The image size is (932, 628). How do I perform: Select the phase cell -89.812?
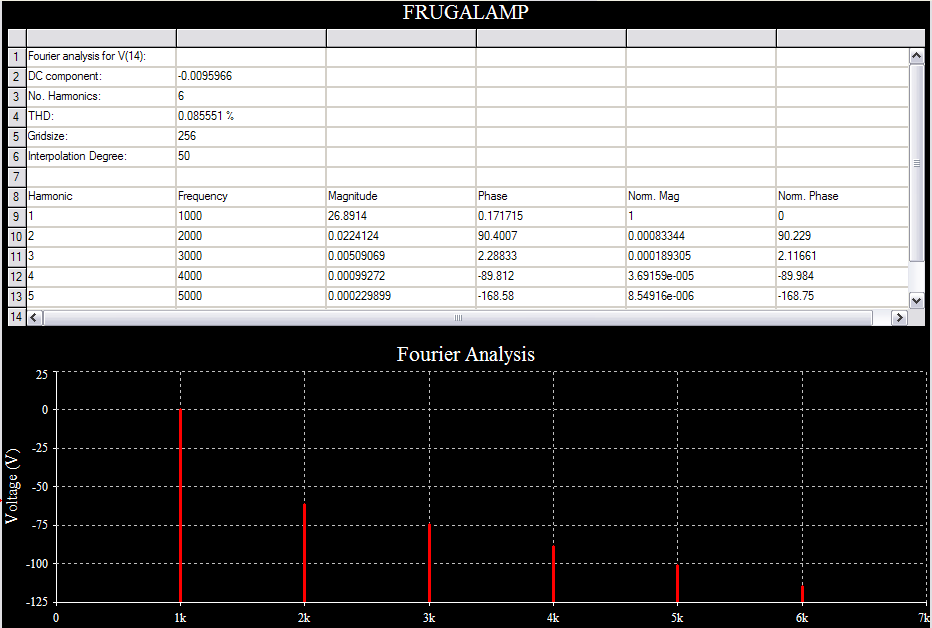point(551,277)
